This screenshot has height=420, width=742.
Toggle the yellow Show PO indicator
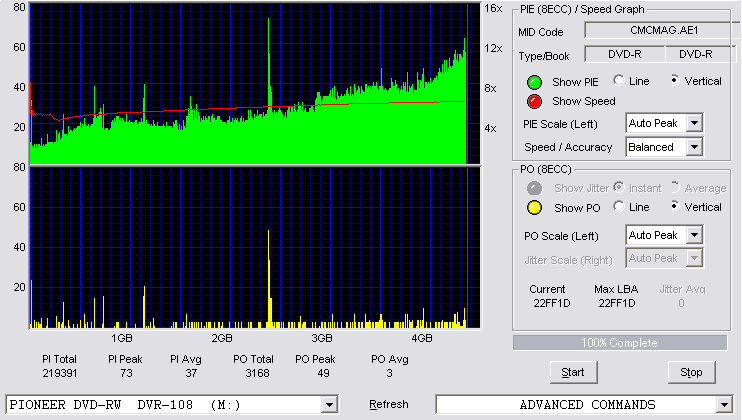click(534, 208)
